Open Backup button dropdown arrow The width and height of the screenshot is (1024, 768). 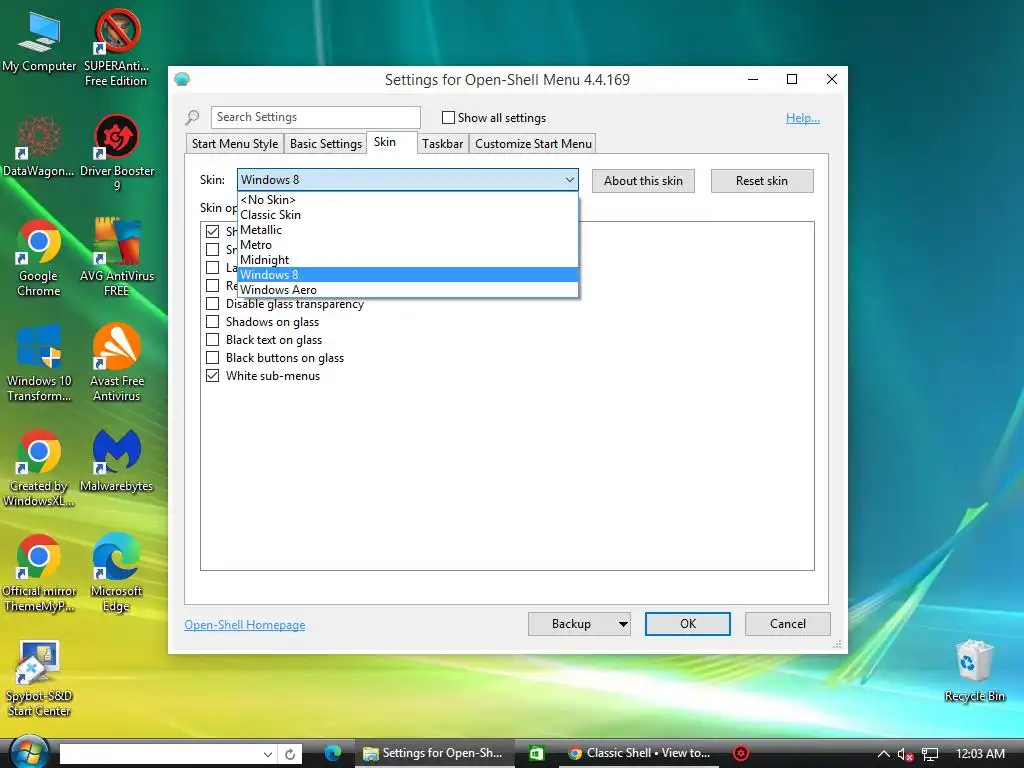coord(623,624)
